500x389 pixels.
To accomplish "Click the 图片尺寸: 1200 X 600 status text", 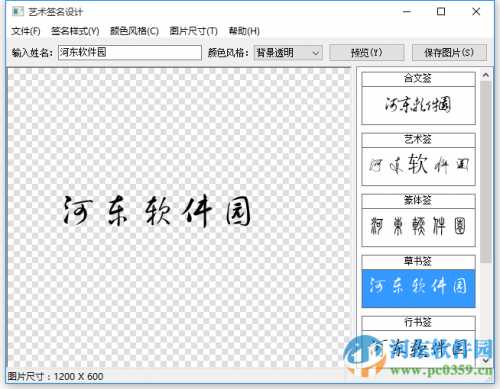I will point(55,377).
